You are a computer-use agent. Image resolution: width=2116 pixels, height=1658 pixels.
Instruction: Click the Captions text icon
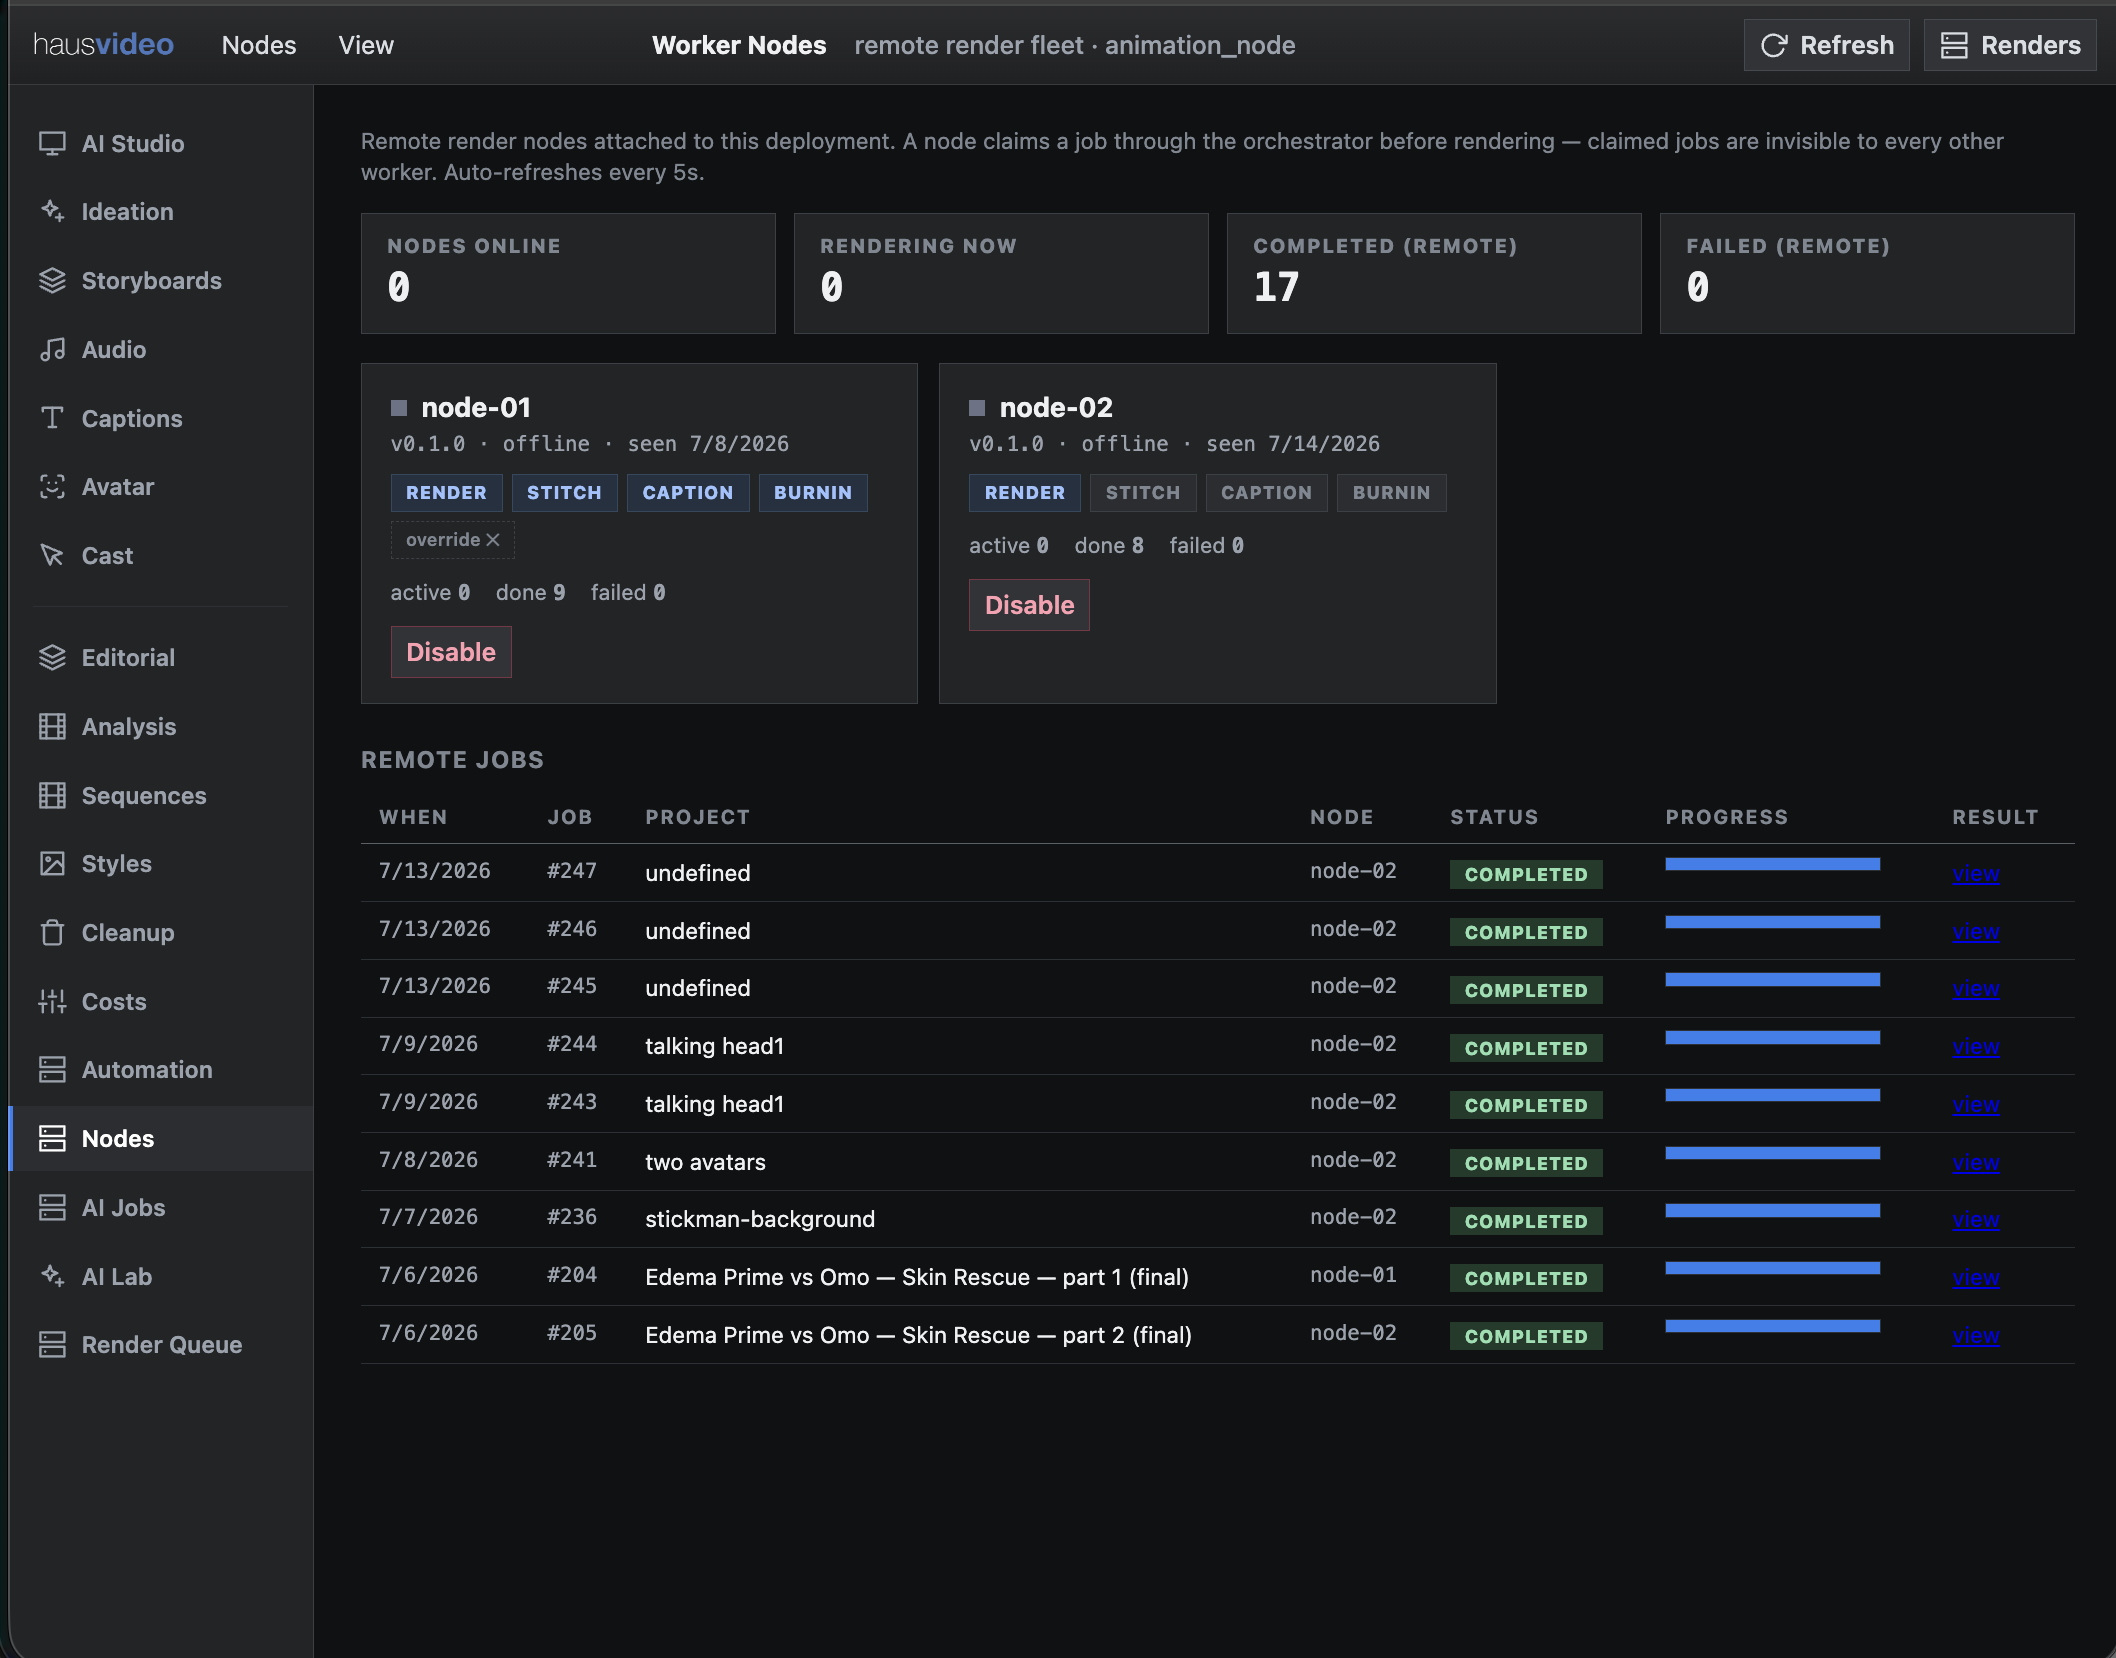[x=52, y=418]
